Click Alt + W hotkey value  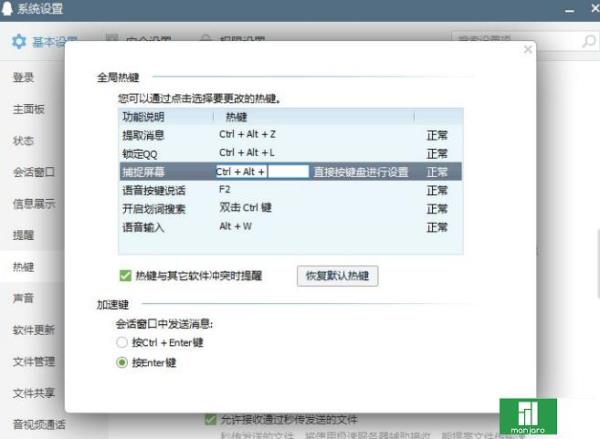[x=235, y=226]
